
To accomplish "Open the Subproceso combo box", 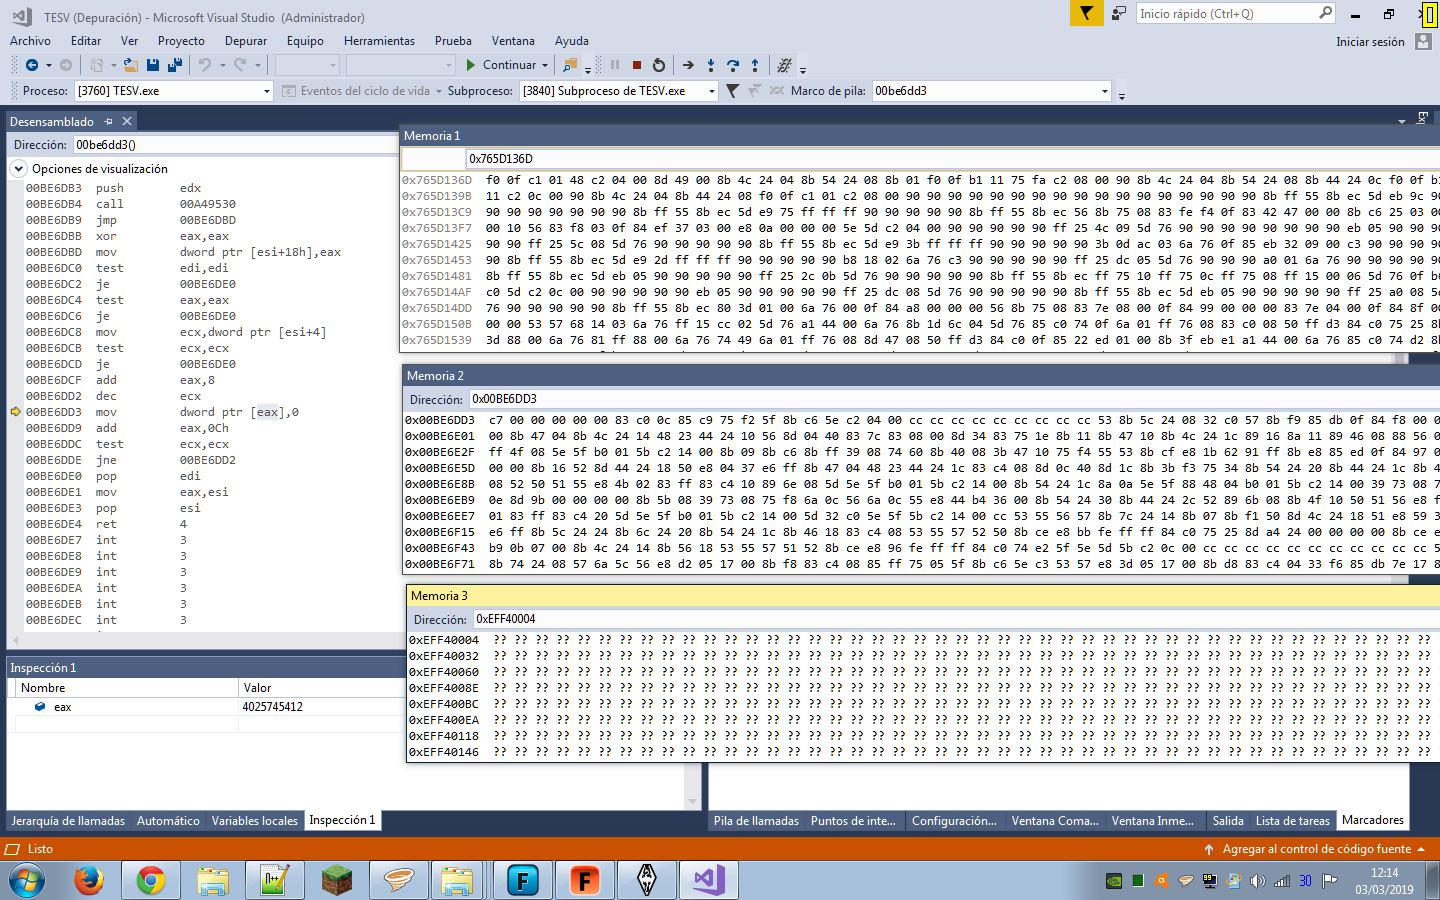I will click(619, 91).
